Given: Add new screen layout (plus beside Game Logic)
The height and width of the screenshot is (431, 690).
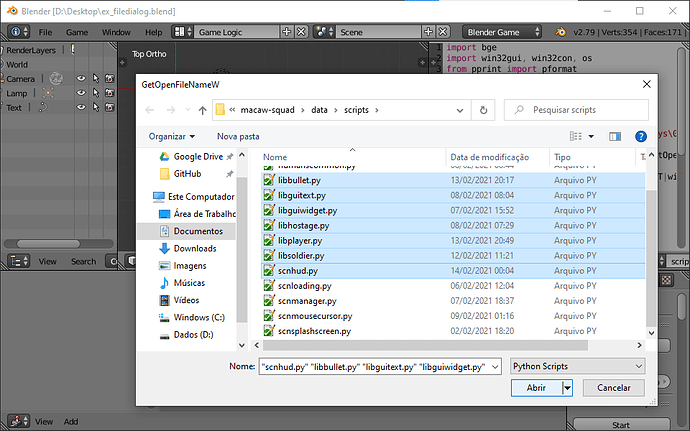Looking at the screenshot, I should [x=286, y=32].
